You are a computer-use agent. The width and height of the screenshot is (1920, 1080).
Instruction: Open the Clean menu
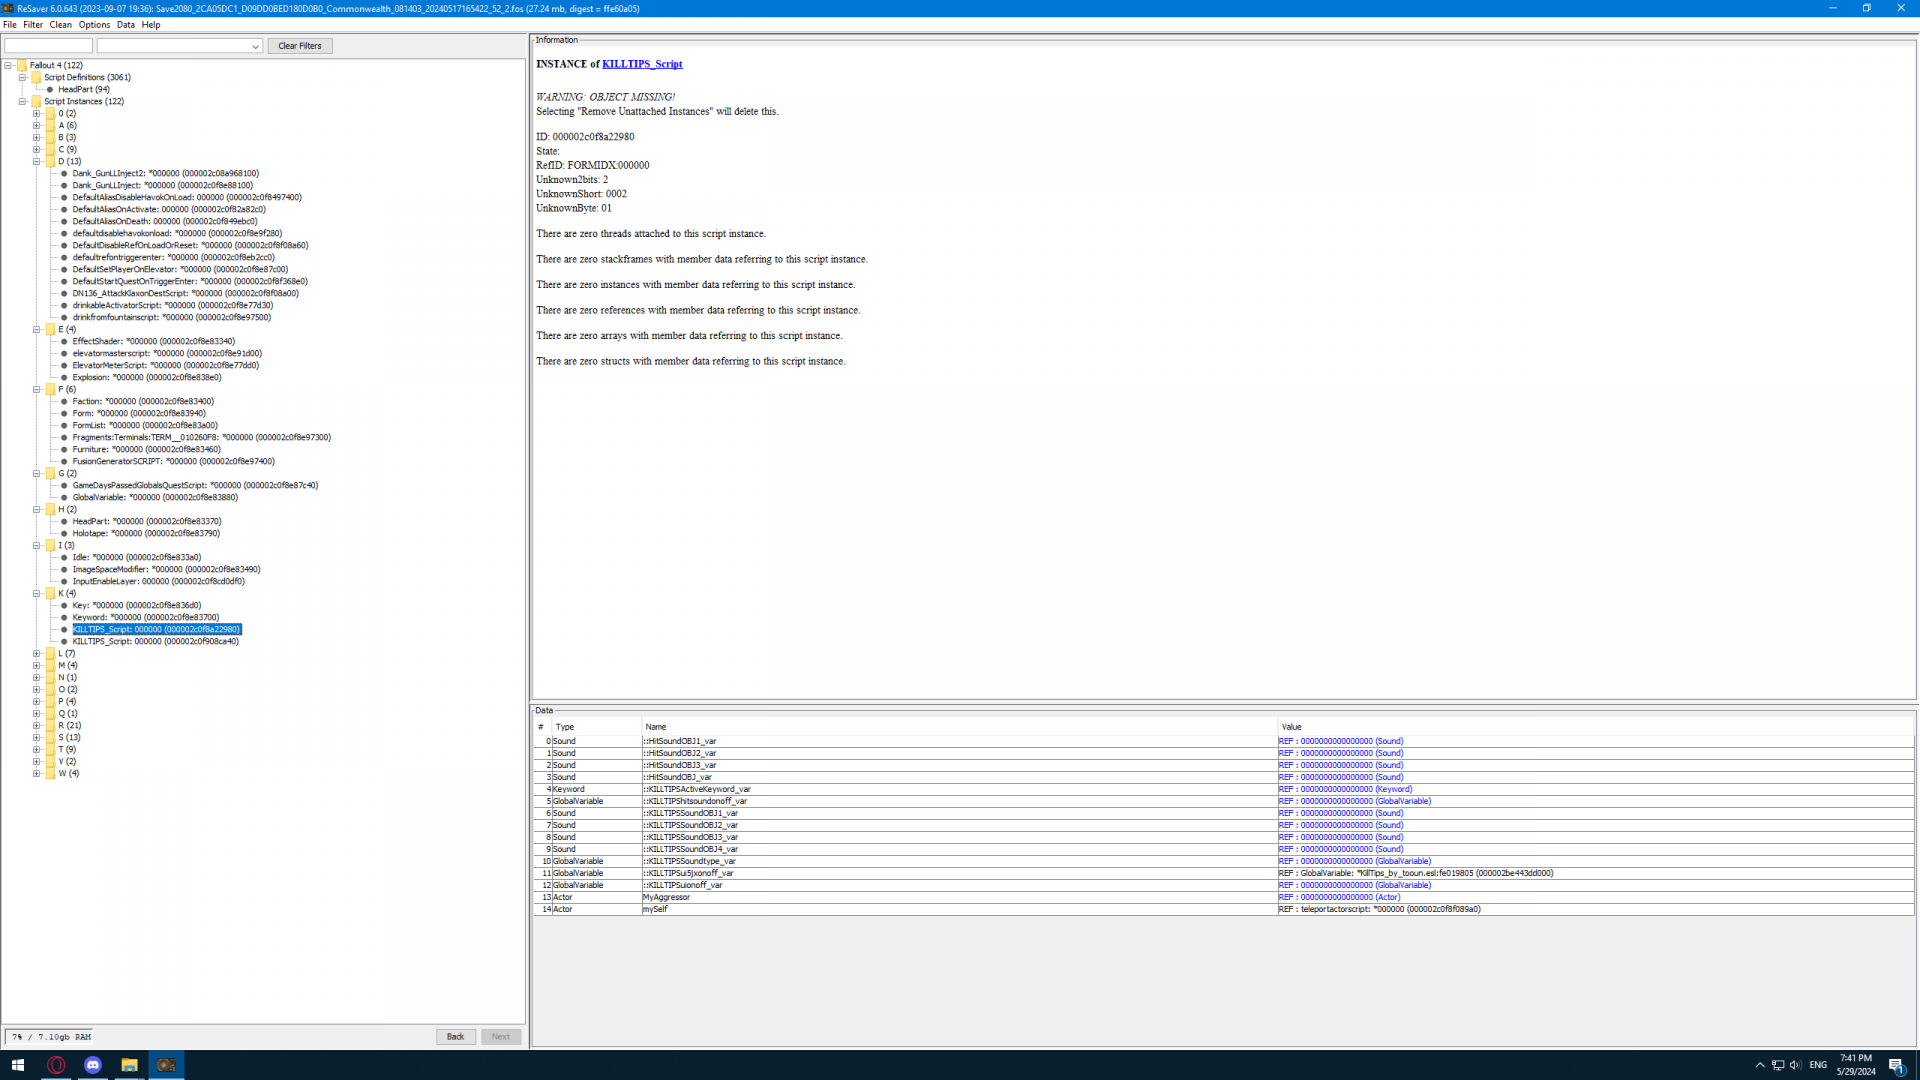pyautogui.click(x=60, y=25)
